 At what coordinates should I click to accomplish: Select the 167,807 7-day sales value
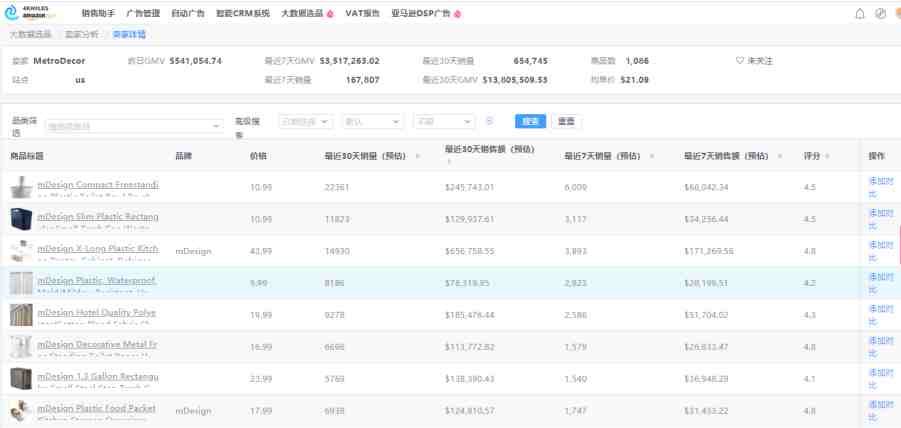pos(362,80)
